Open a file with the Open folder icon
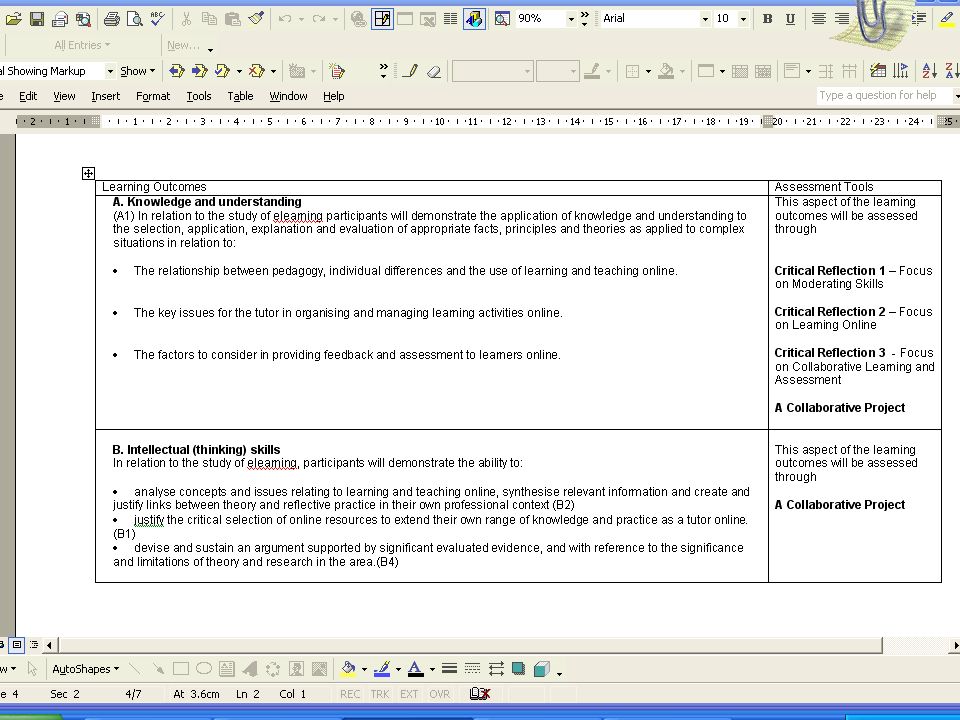 tap(13, 19)
